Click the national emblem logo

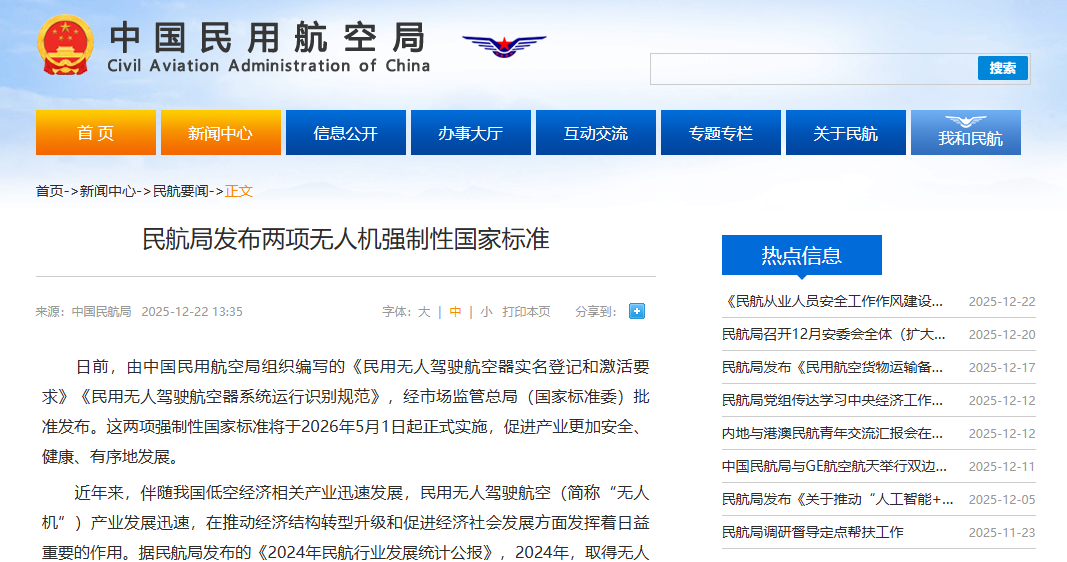65,45
